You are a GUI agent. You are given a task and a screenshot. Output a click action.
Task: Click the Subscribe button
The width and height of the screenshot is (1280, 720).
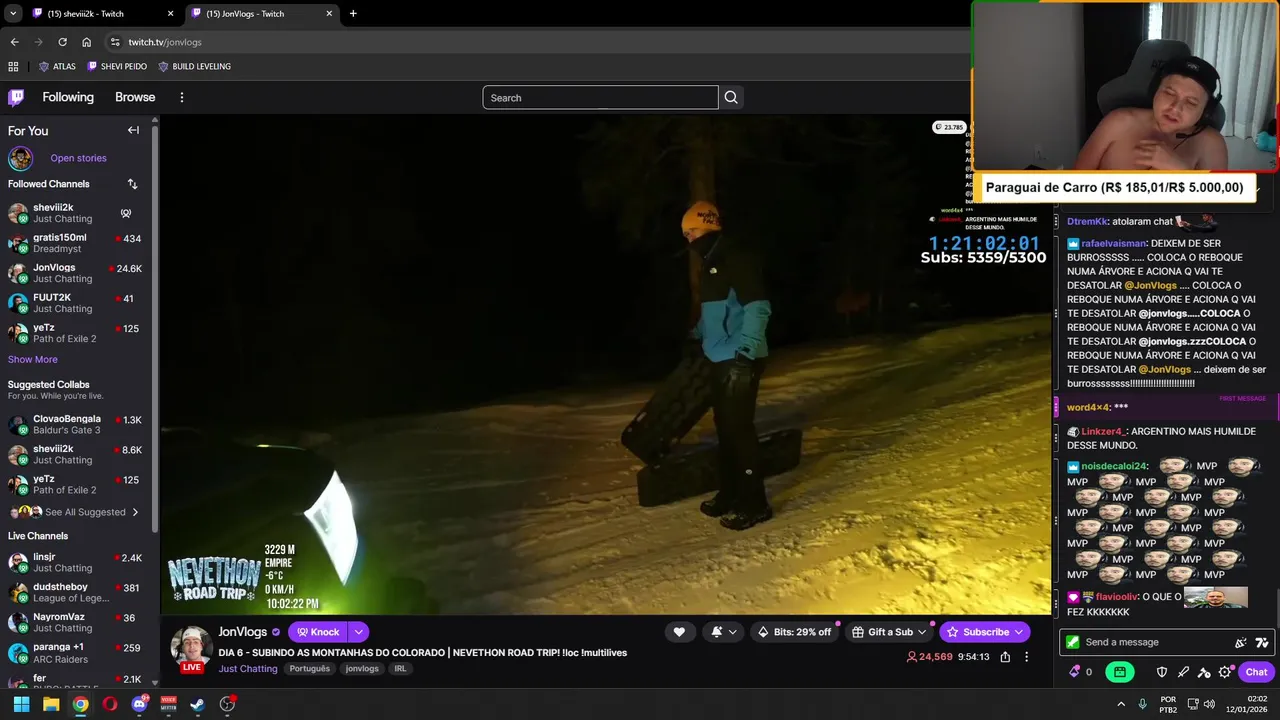coord(984,632)
